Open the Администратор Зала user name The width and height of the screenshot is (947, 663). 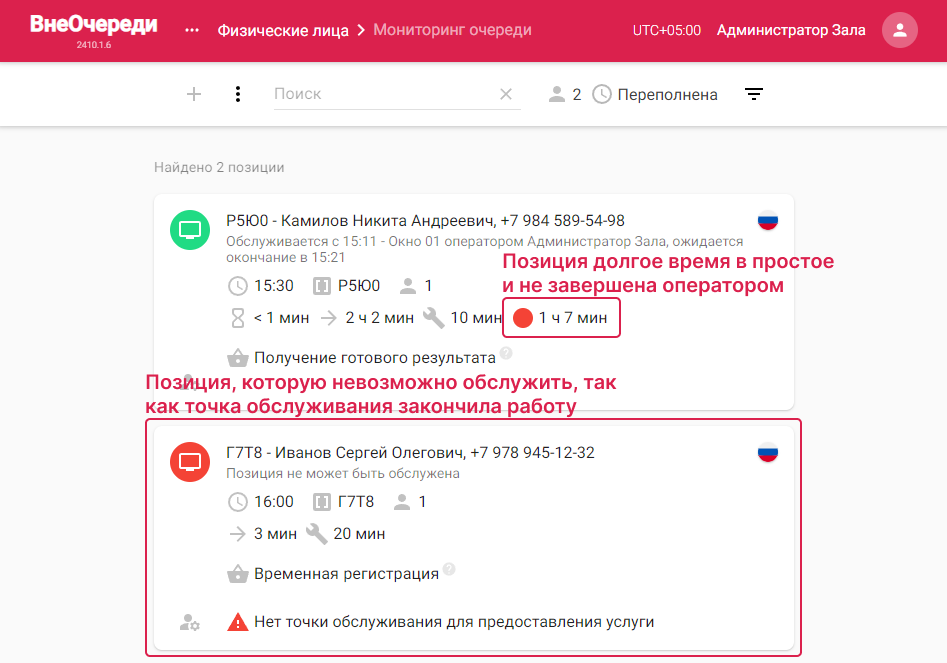791,30
